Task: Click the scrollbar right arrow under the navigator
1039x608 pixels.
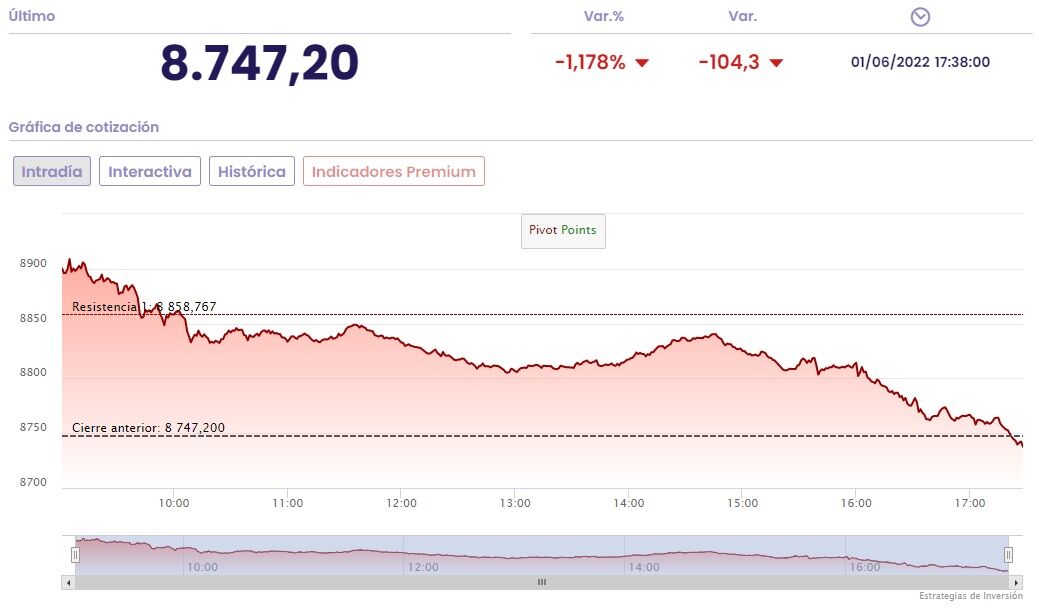Action: 1016,582
